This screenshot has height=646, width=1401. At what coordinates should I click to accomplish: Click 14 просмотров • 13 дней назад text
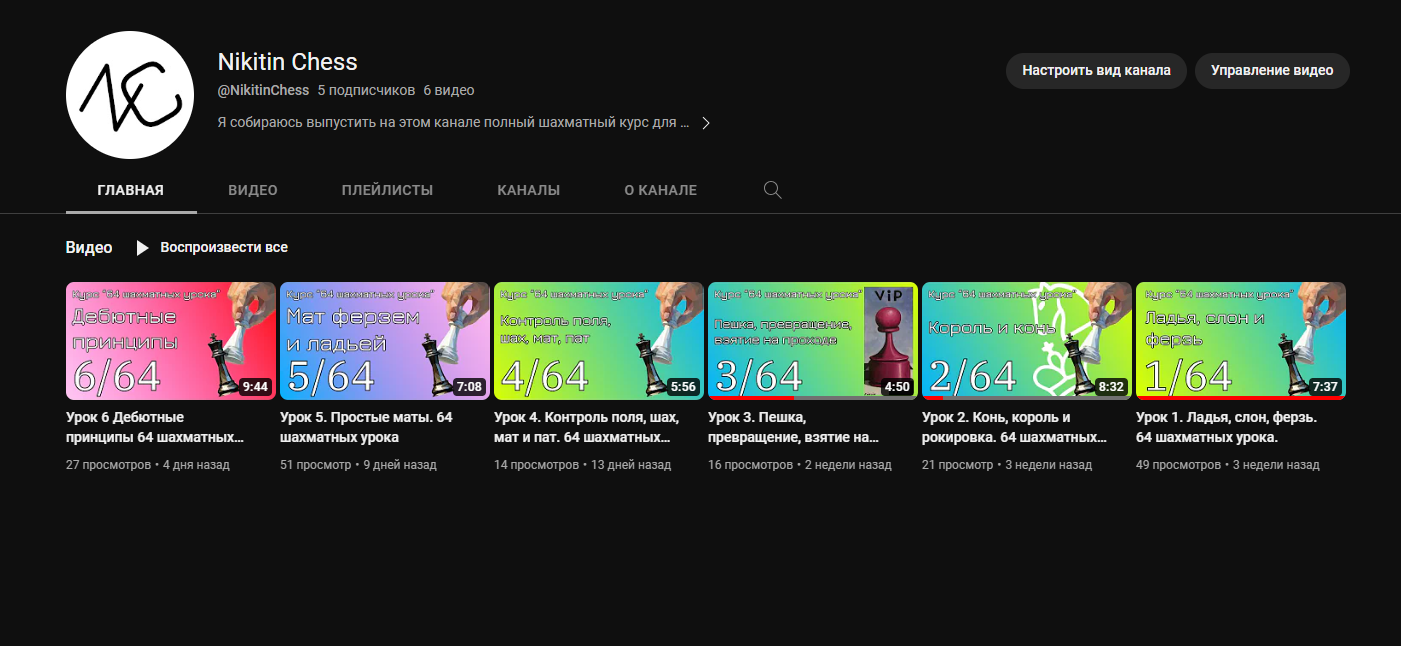click(583, 465)
